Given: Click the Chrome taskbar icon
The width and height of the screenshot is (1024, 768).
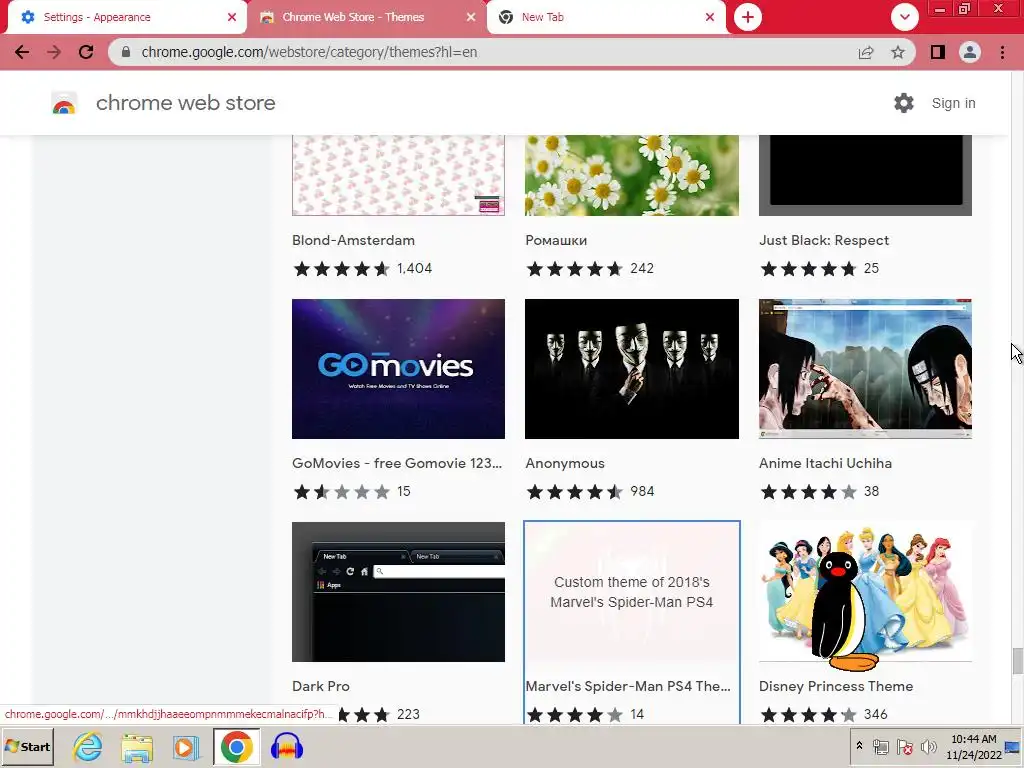Looking at the screenshot, I should pyautogui.click(x=236, y=747).
